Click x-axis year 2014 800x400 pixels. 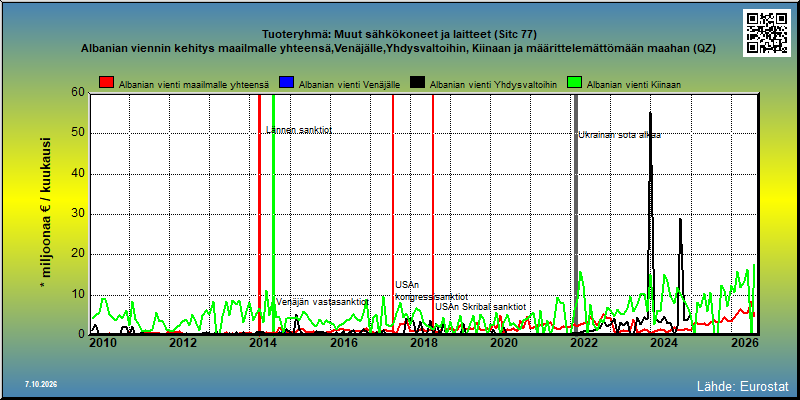[x=262, y=343]
